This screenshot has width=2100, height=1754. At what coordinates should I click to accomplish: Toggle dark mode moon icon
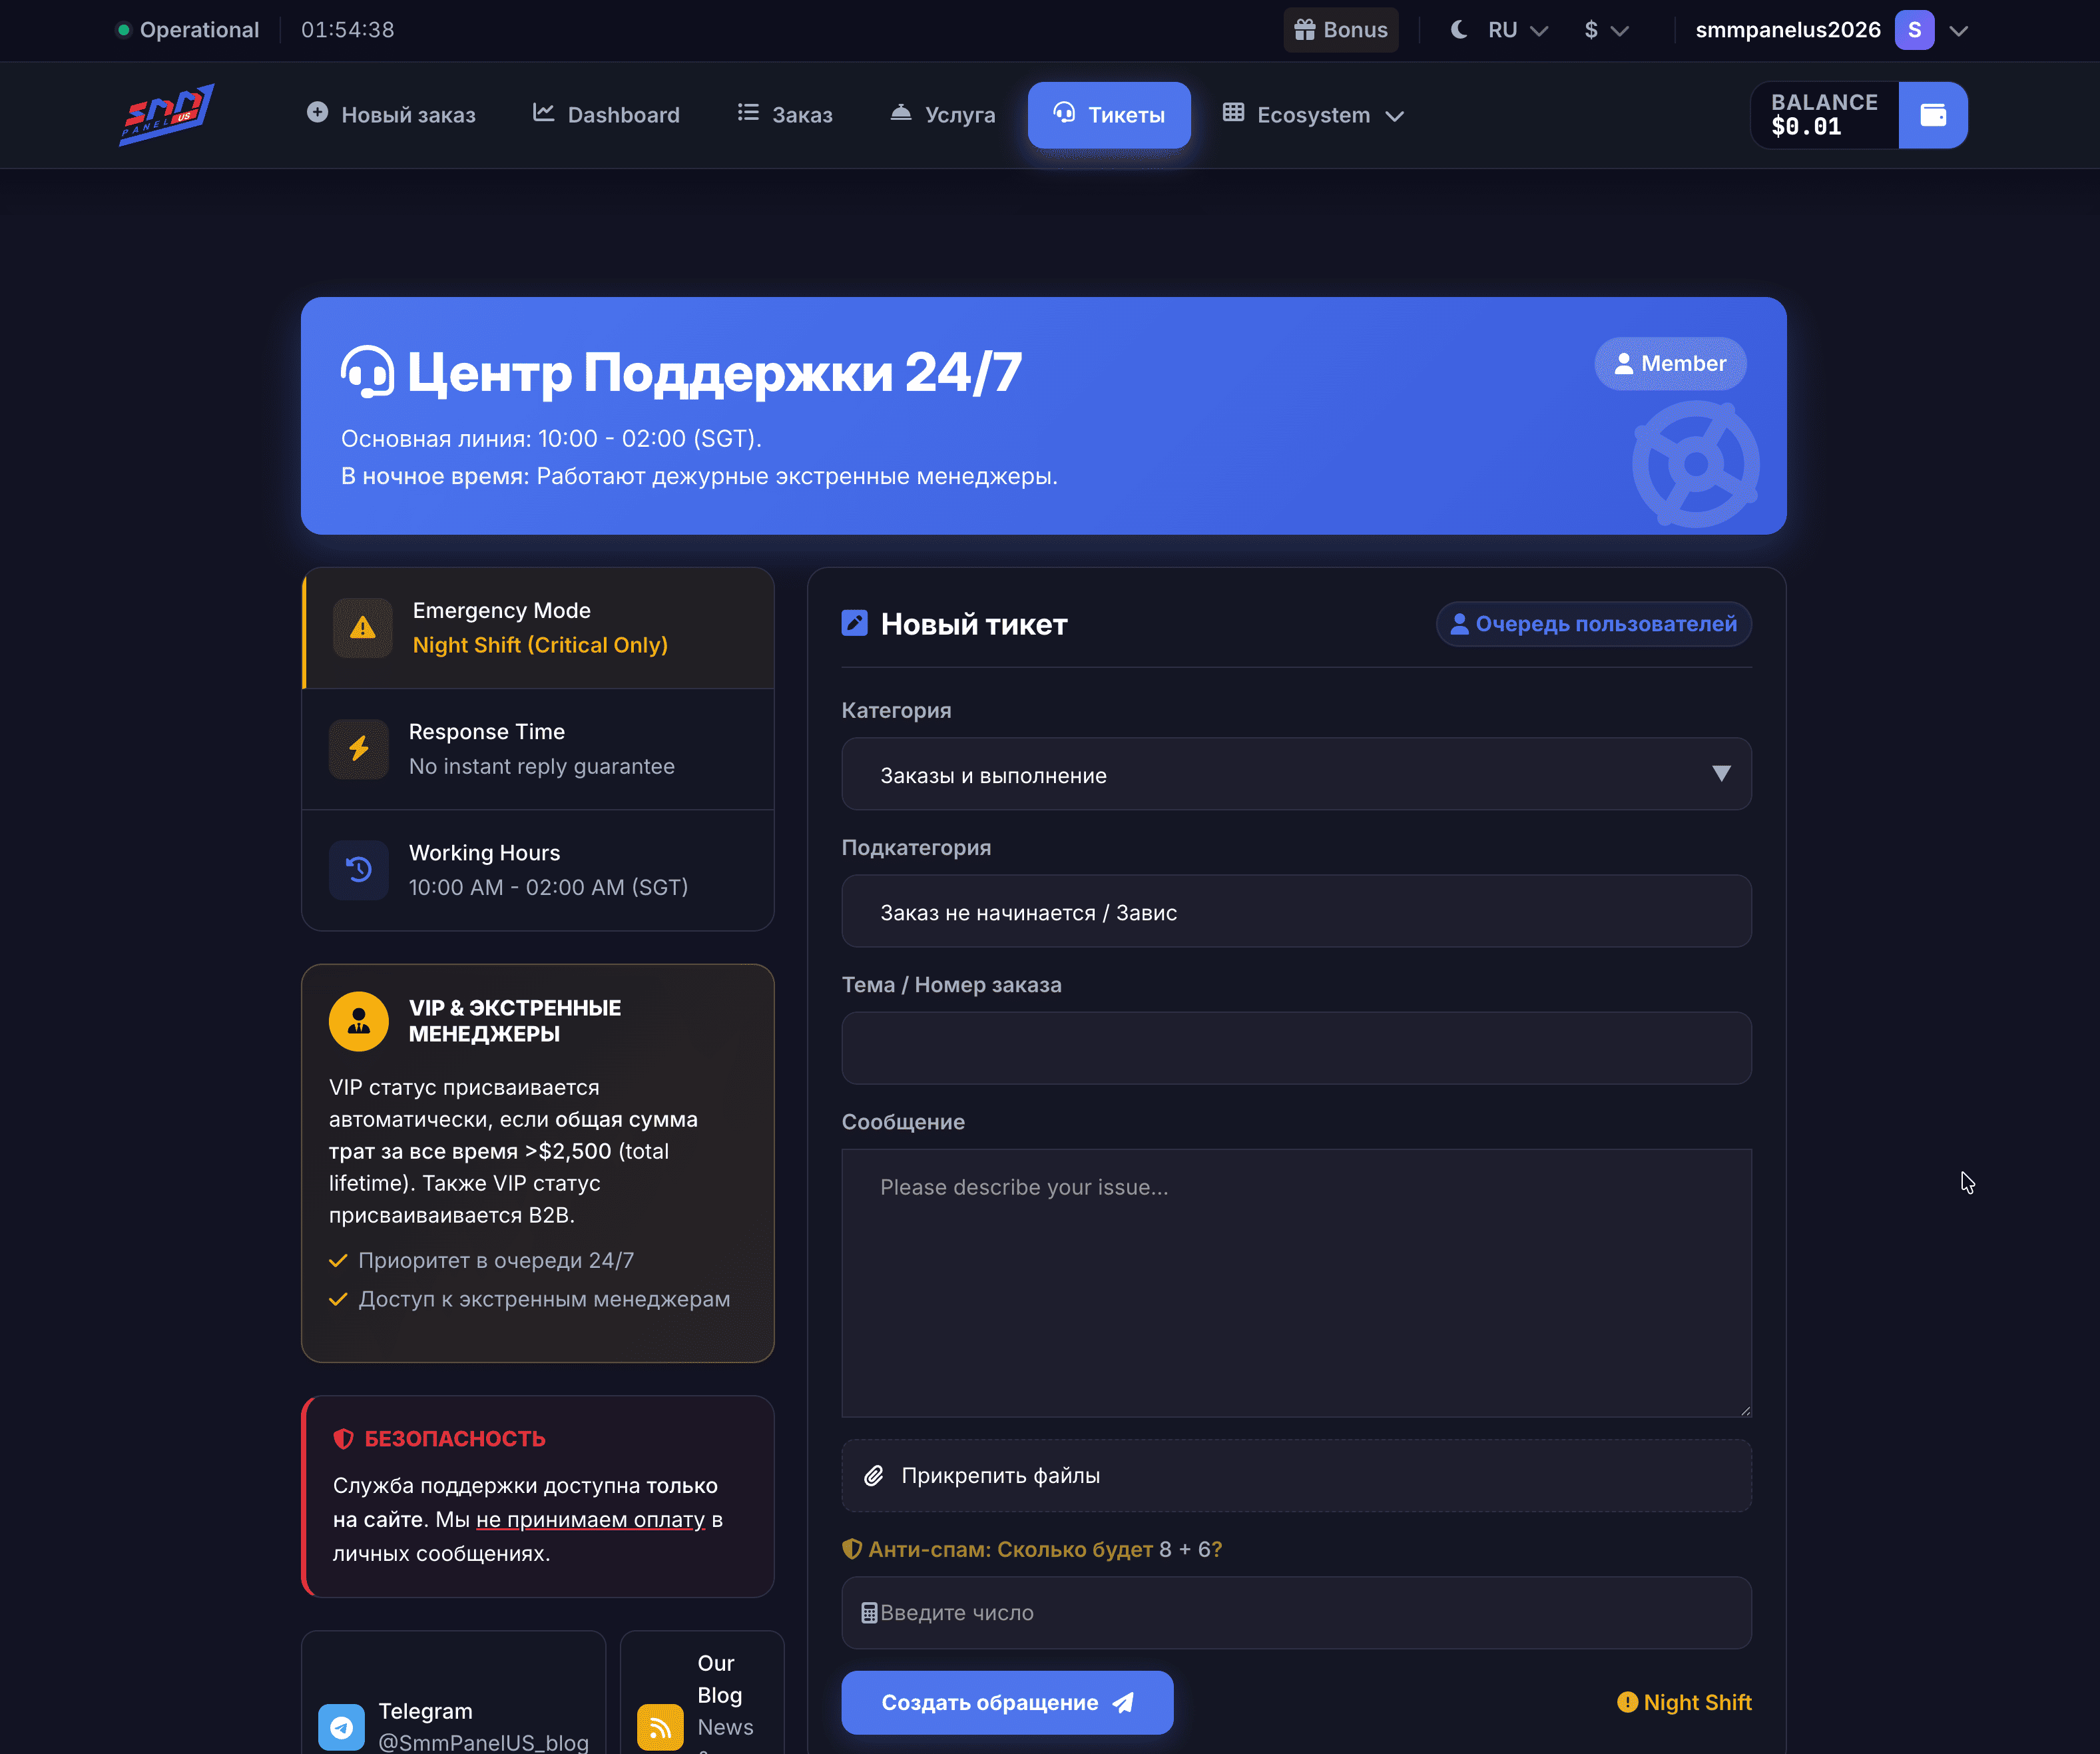coord(1459,30)
